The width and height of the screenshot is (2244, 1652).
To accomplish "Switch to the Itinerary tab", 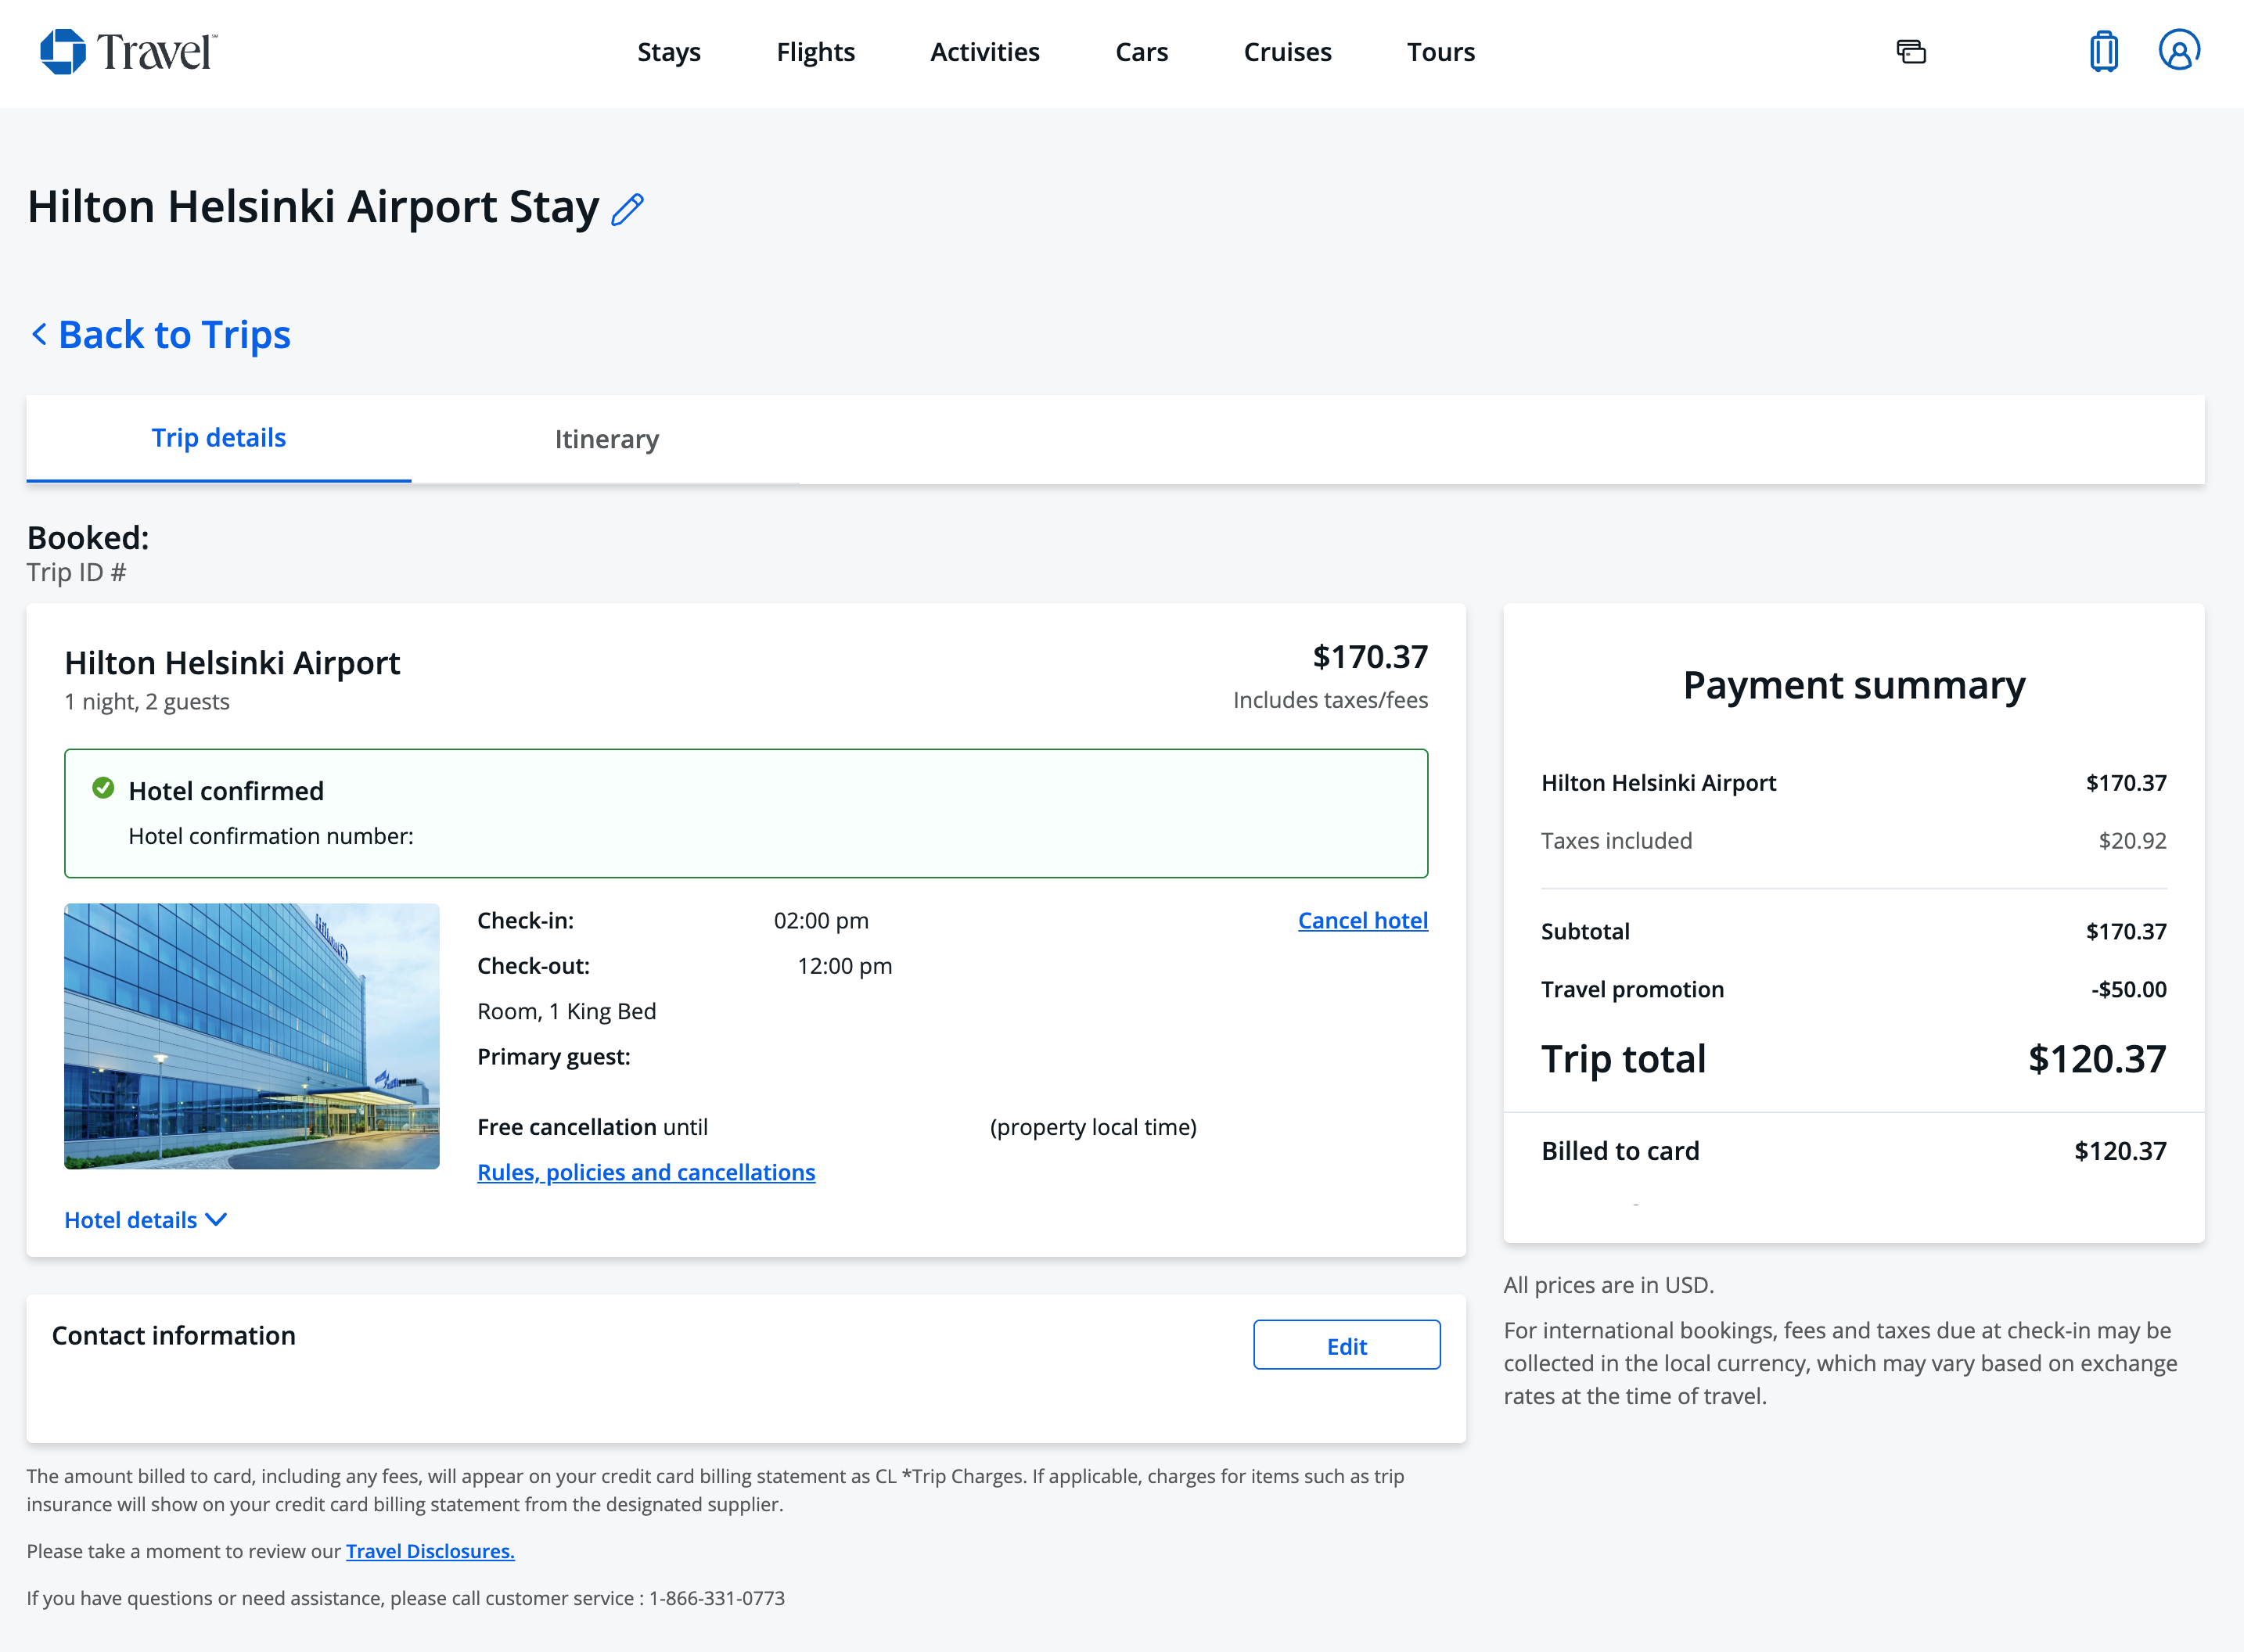I will pos(606,439).
